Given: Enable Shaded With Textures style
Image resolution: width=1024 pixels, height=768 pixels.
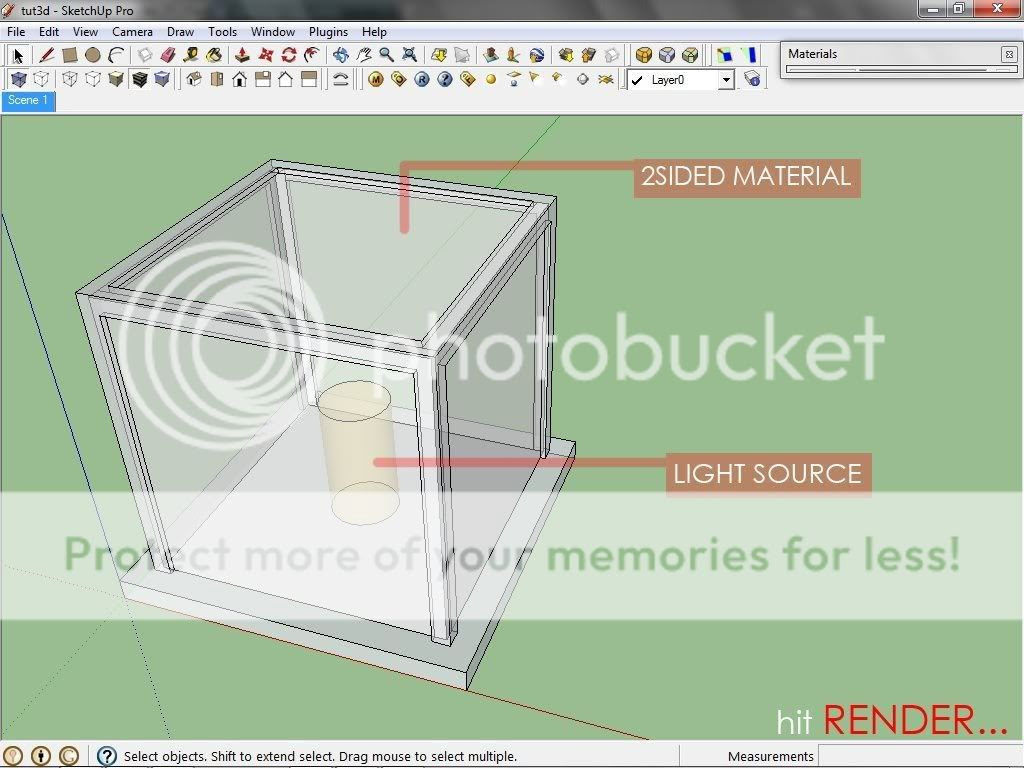Looking at the screenshot, I should 139,80.
